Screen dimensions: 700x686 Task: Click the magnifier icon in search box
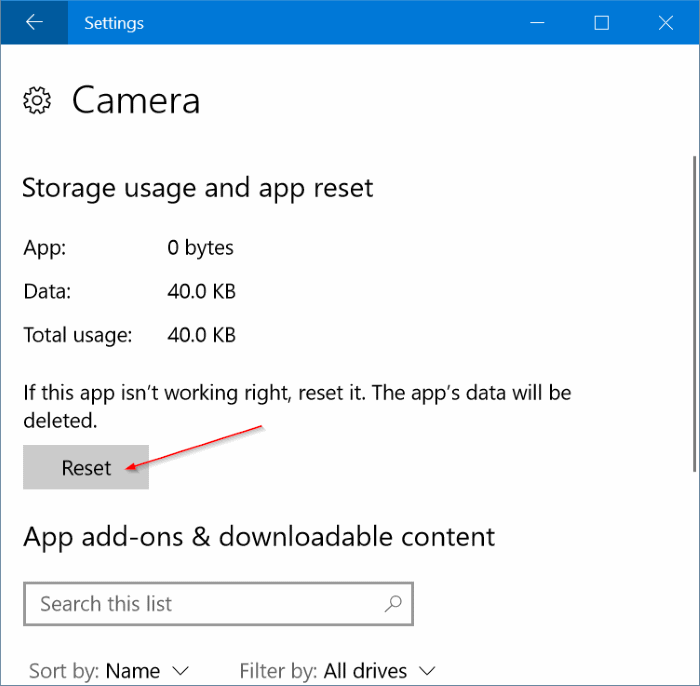click(393, 604)
